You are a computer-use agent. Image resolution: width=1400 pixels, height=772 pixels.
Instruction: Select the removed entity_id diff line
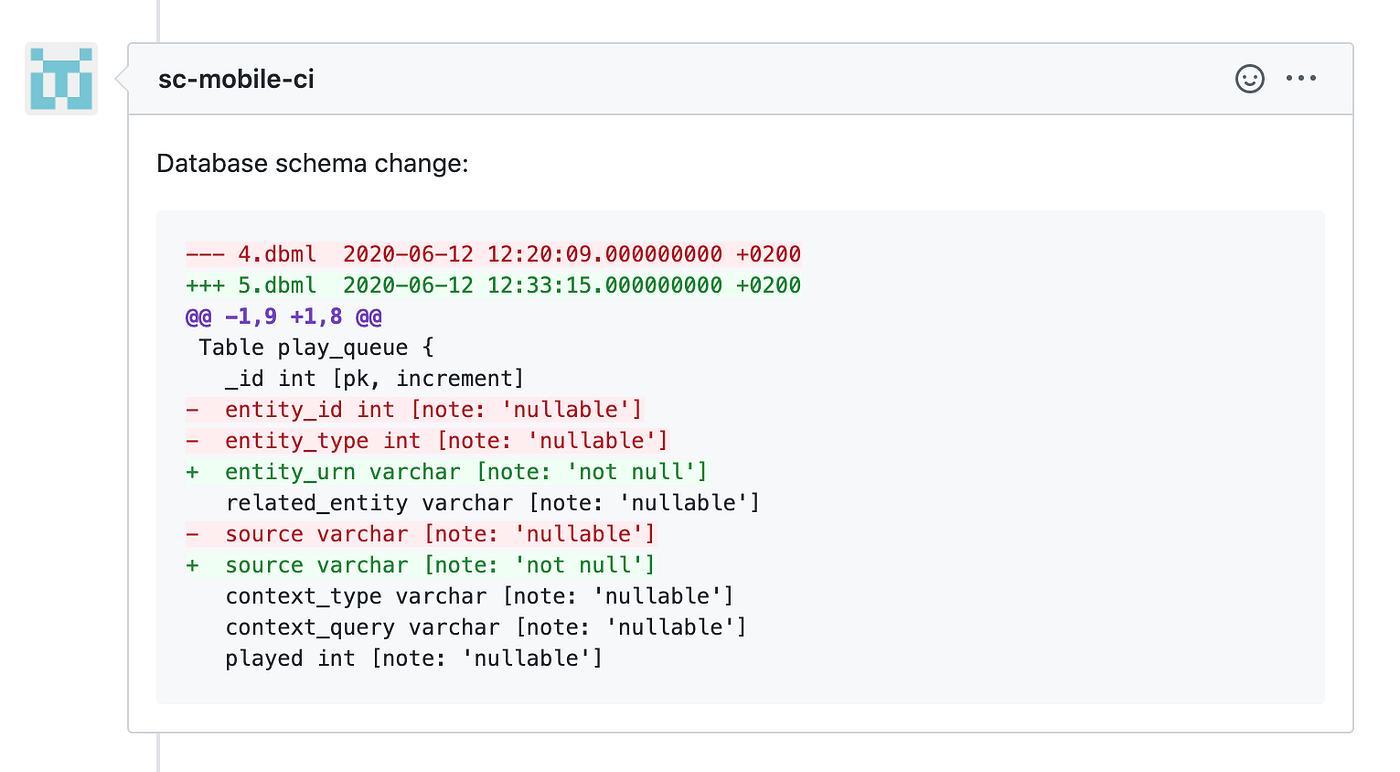tap(413, 409)
